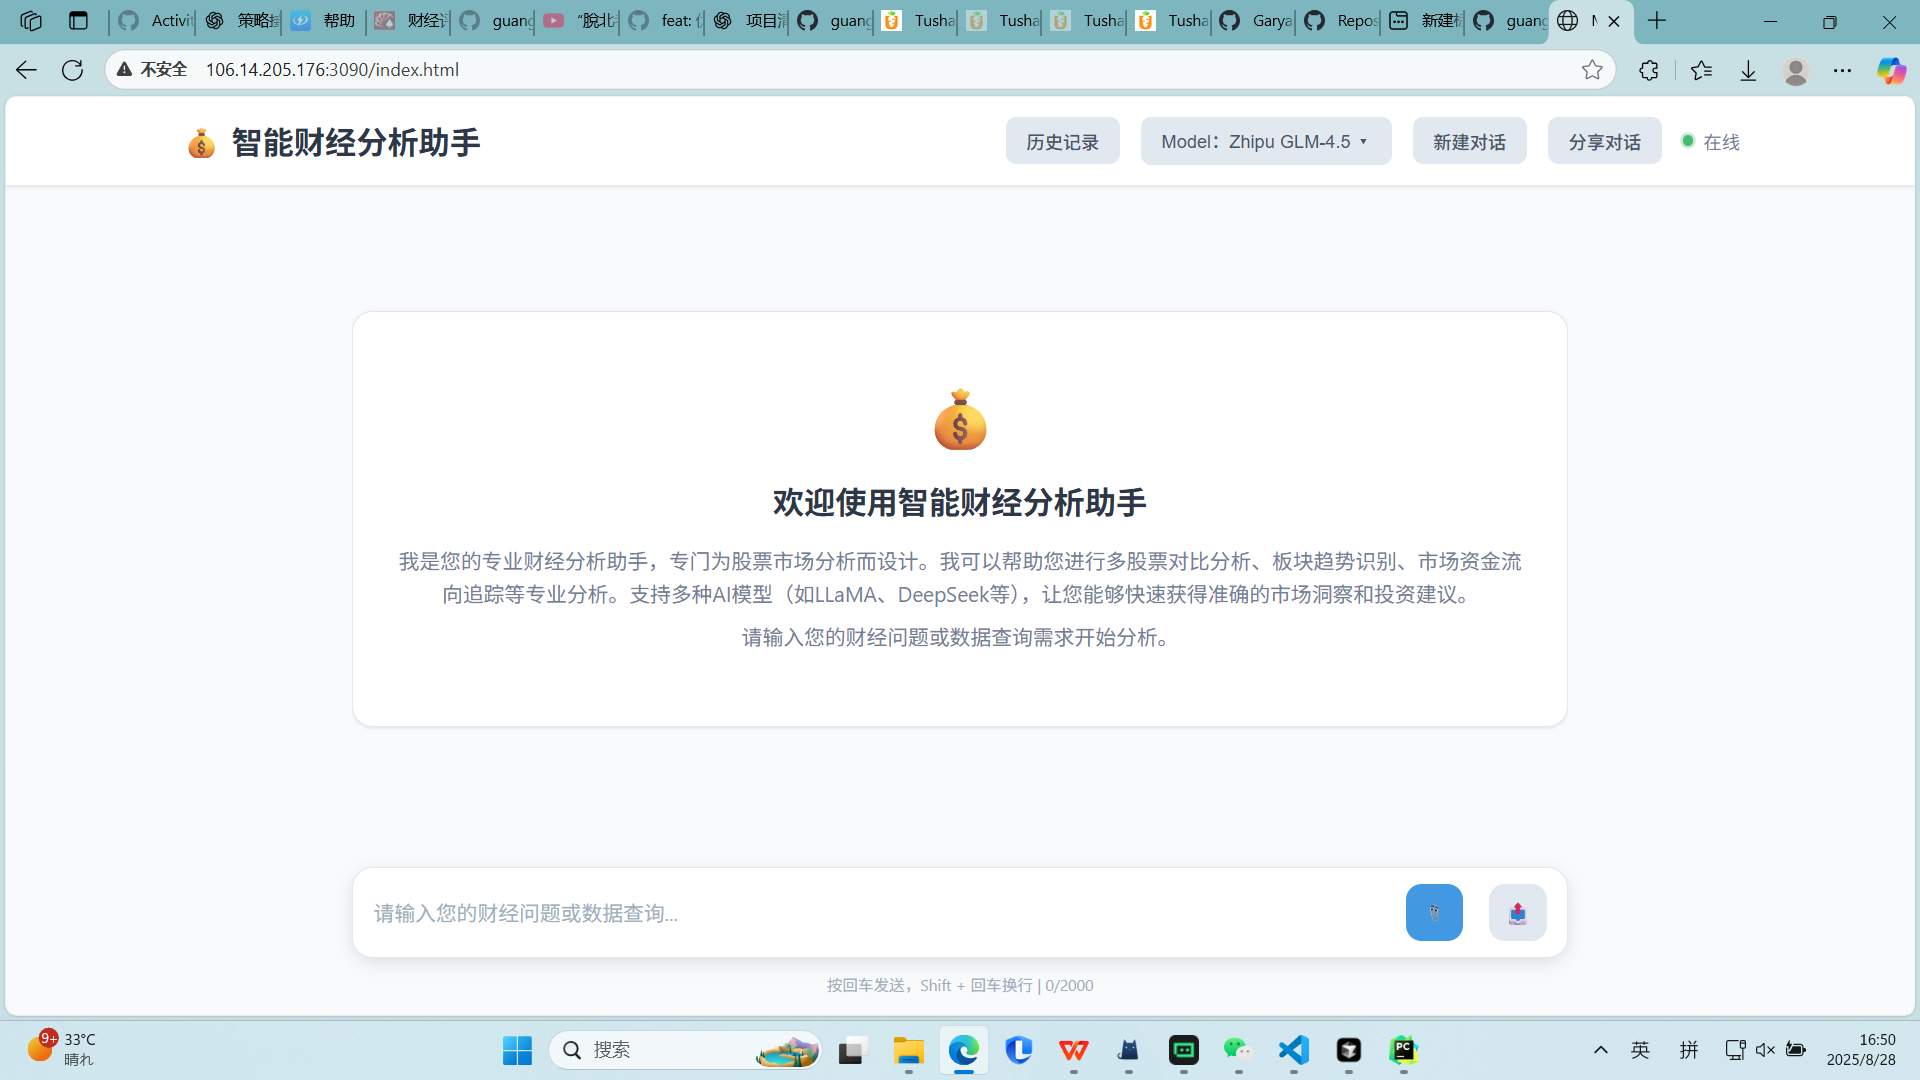The width and height of the screenshot is (1920, 1080).
Task: Switch to the Activity GitHub tab
Action: [153, 21]
